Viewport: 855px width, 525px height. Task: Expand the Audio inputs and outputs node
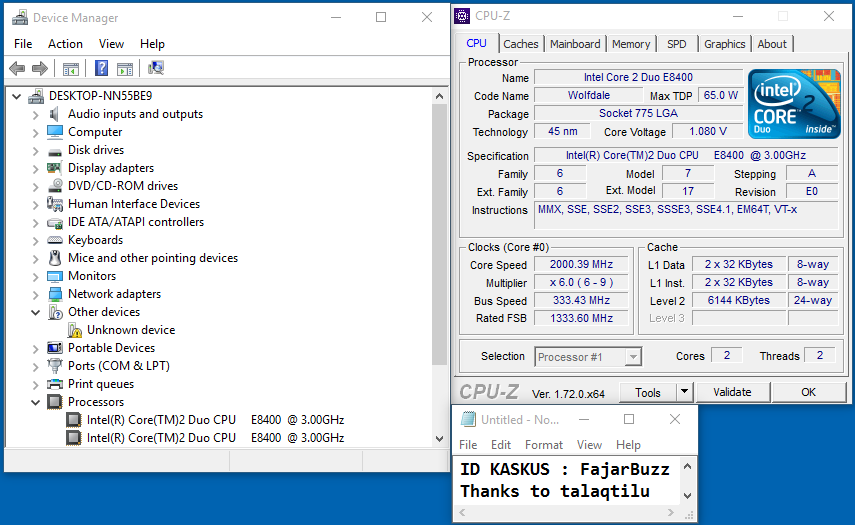(35, 114)
